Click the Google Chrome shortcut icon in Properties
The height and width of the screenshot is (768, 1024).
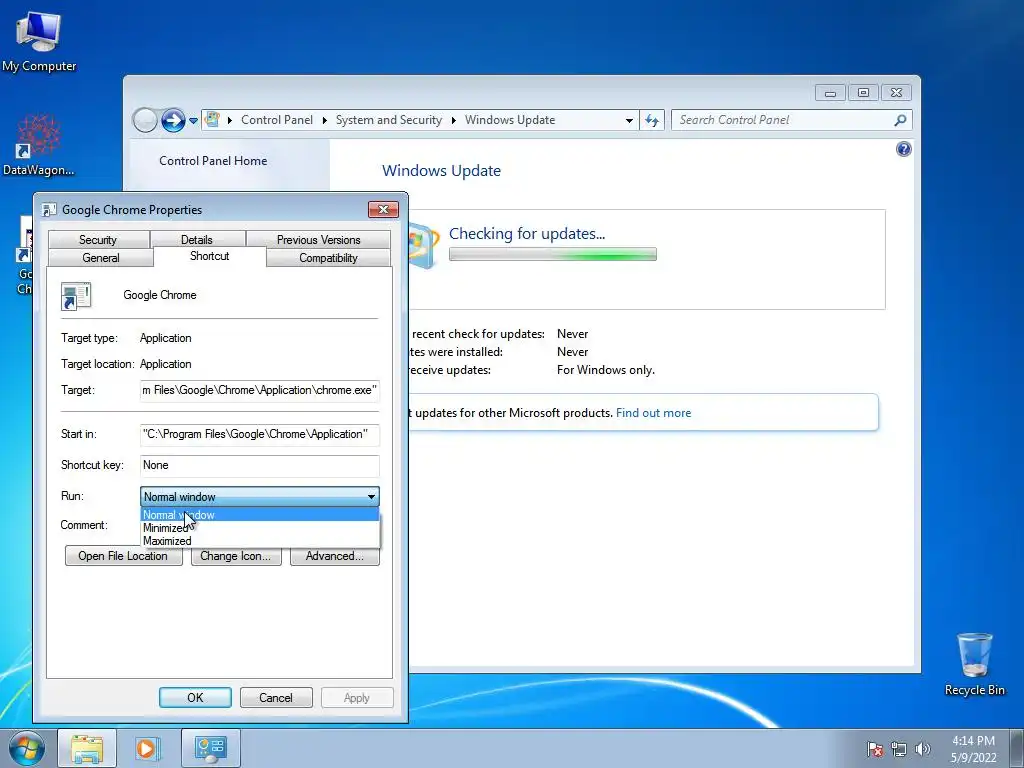76,296
